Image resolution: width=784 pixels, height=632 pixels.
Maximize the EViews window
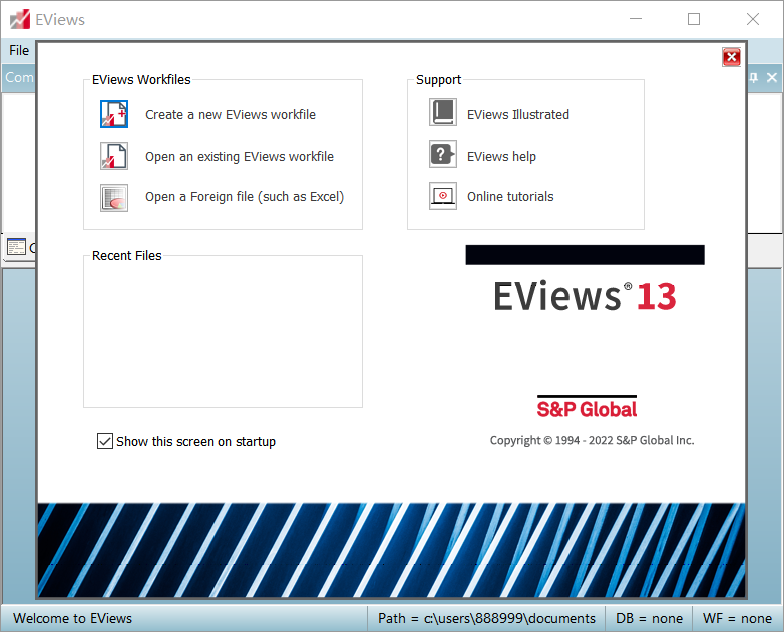(694, 19)
